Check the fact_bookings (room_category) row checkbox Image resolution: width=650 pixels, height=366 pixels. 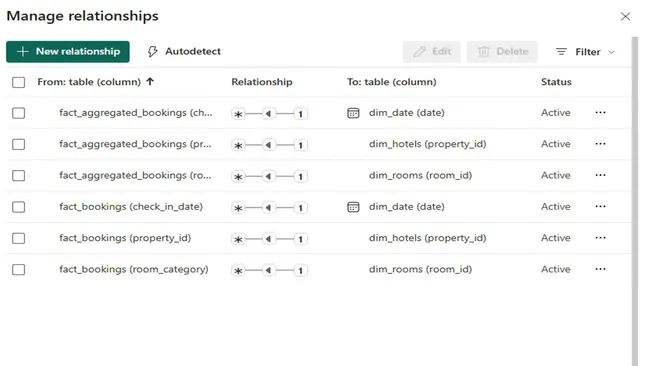19,270
